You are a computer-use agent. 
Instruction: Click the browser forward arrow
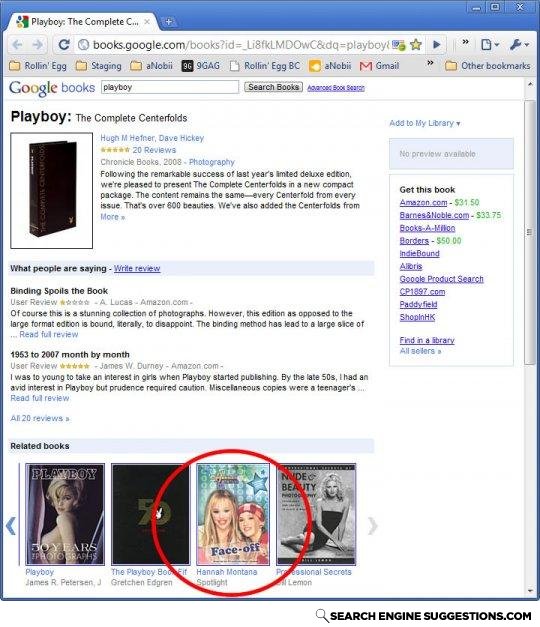coord(38,44)
